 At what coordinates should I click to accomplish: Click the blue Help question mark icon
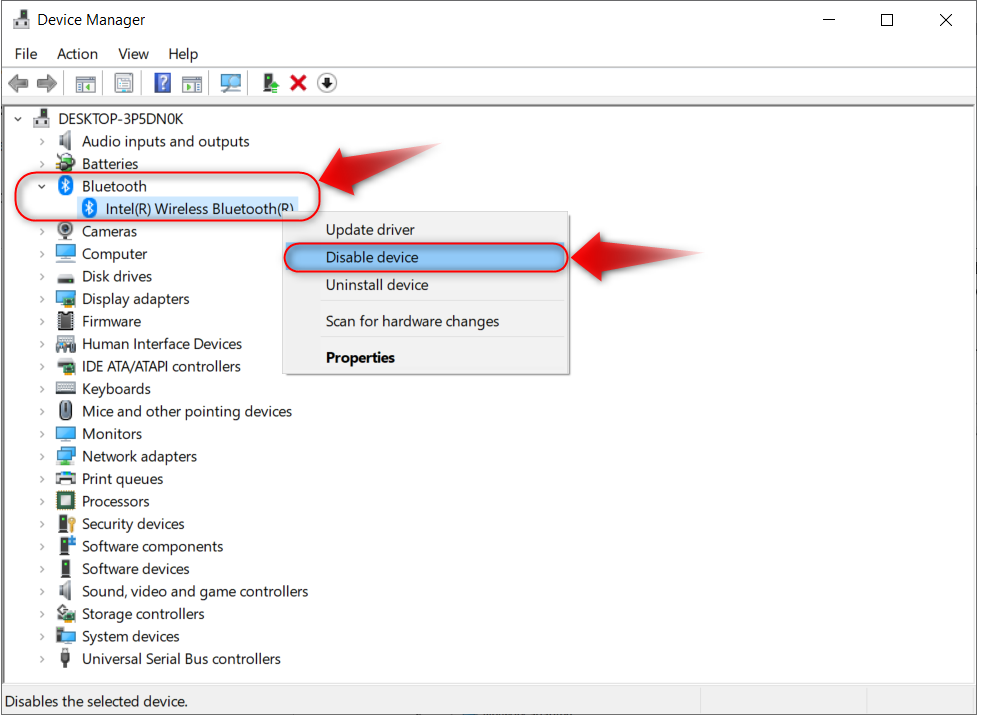162,83
